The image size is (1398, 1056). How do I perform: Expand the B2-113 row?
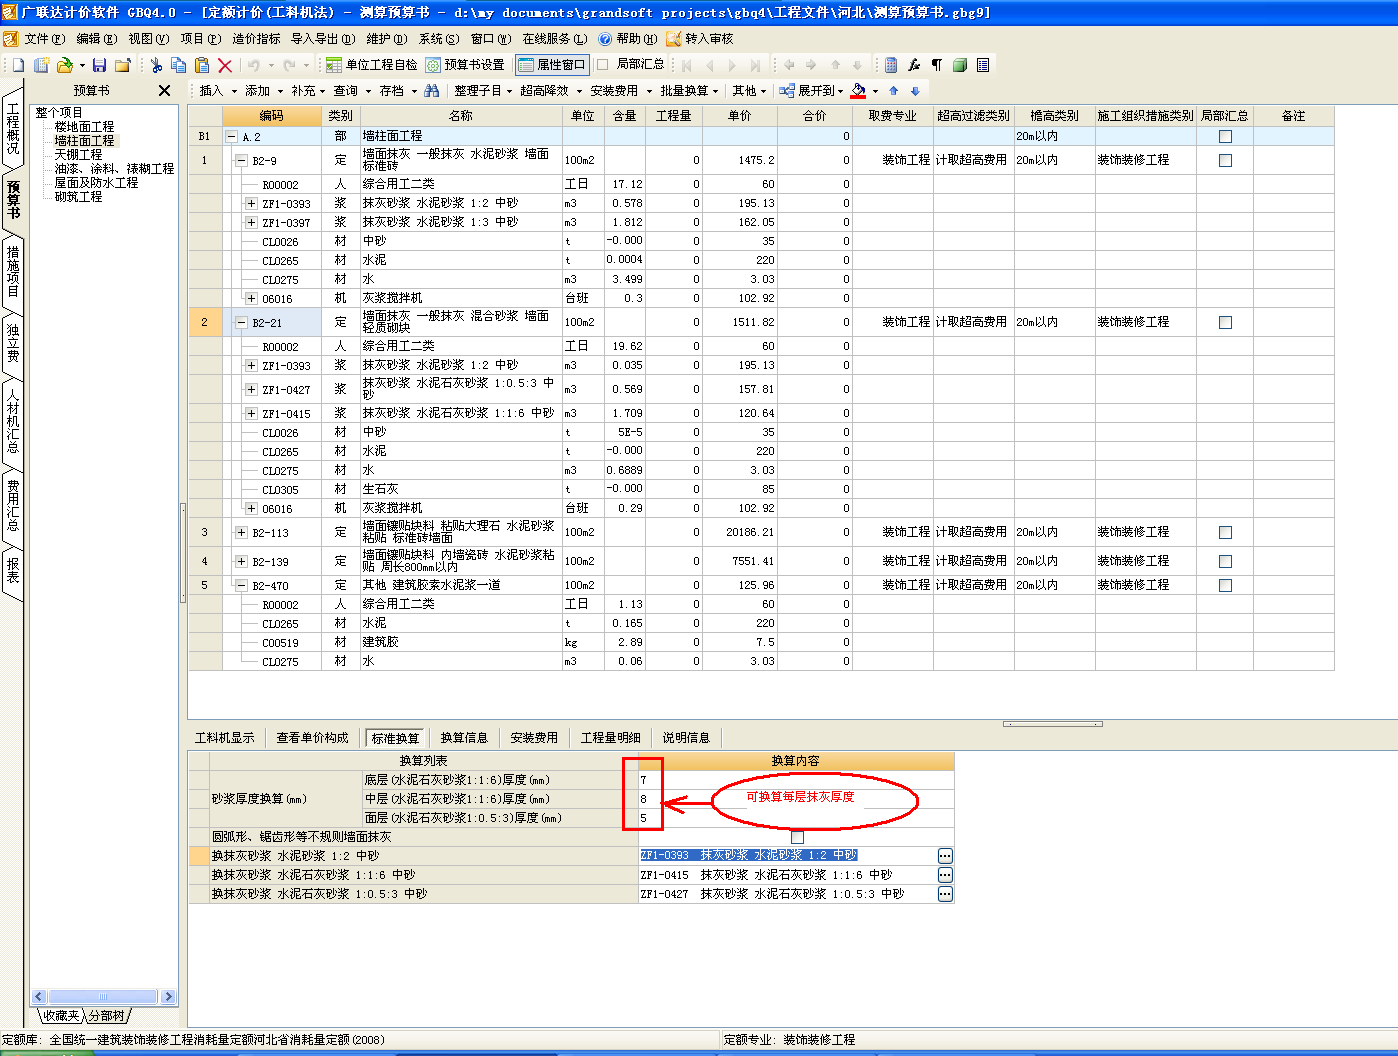click(241, 532)
